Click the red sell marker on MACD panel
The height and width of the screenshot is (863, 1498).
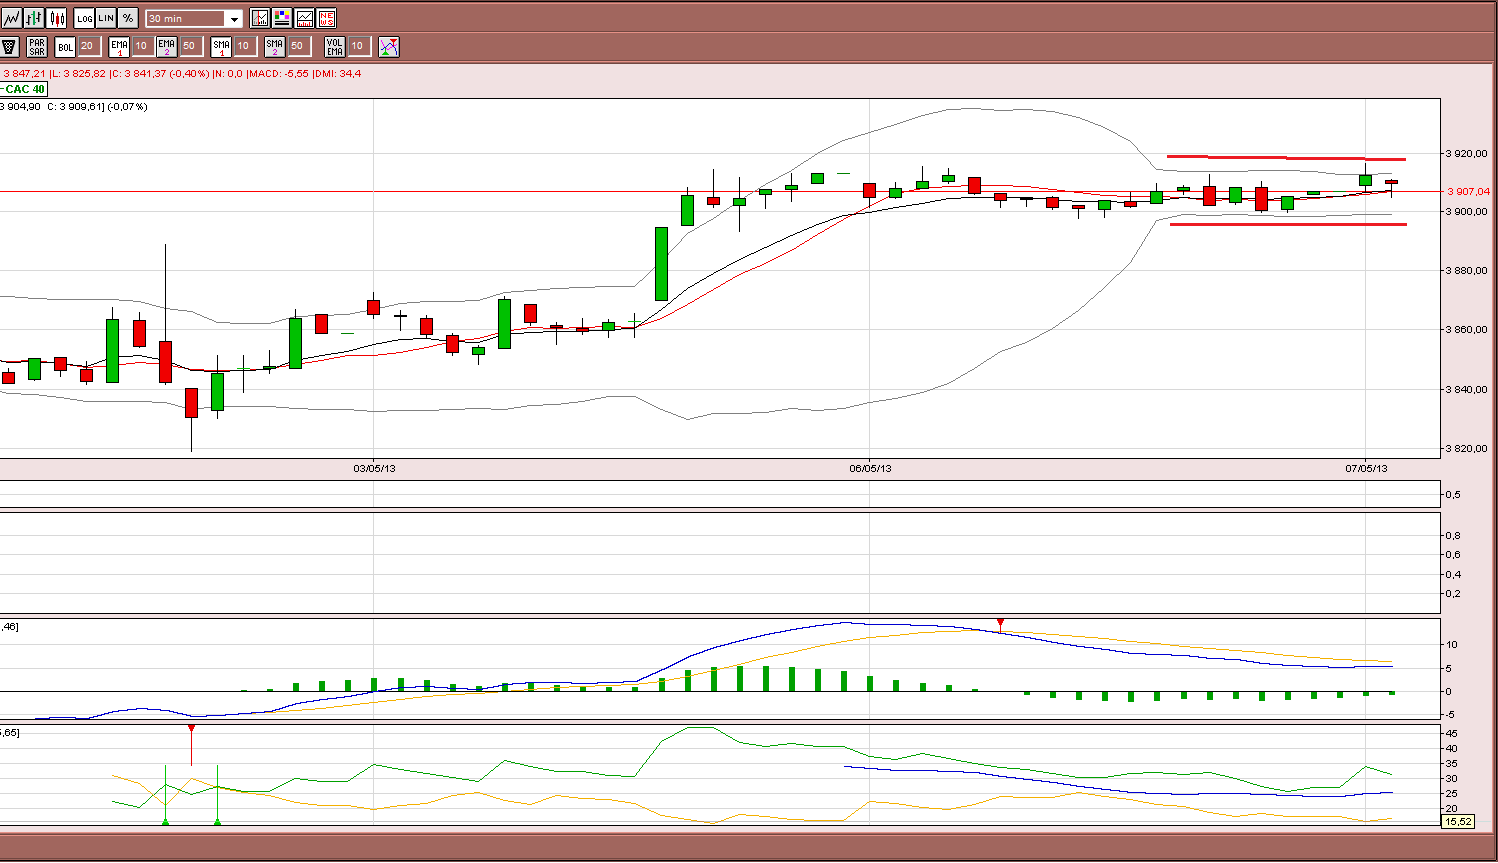(x=1000, y=624)
